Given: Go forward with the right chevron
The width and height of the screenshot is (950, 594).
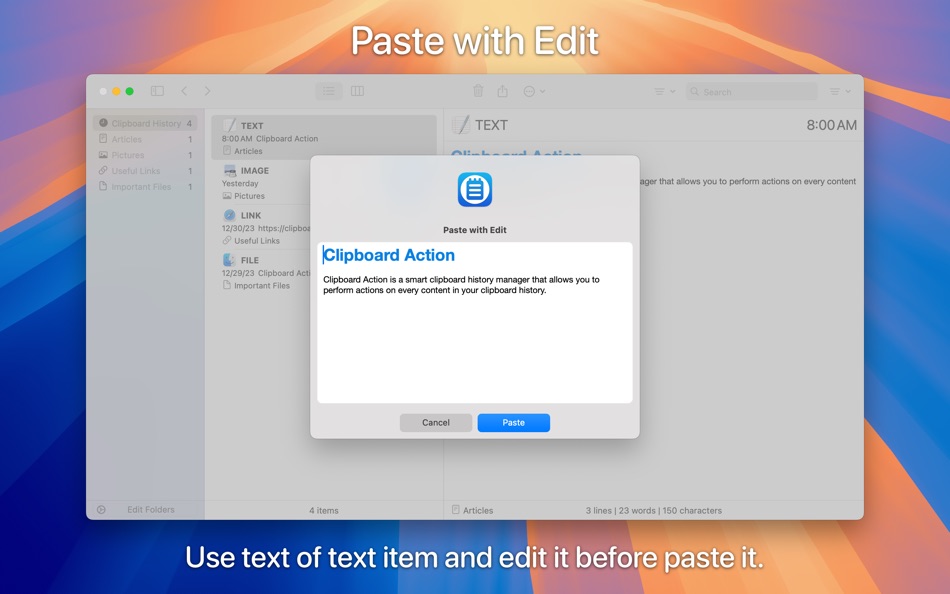Looking at the screenshot, I should click(x=207, y=91).
